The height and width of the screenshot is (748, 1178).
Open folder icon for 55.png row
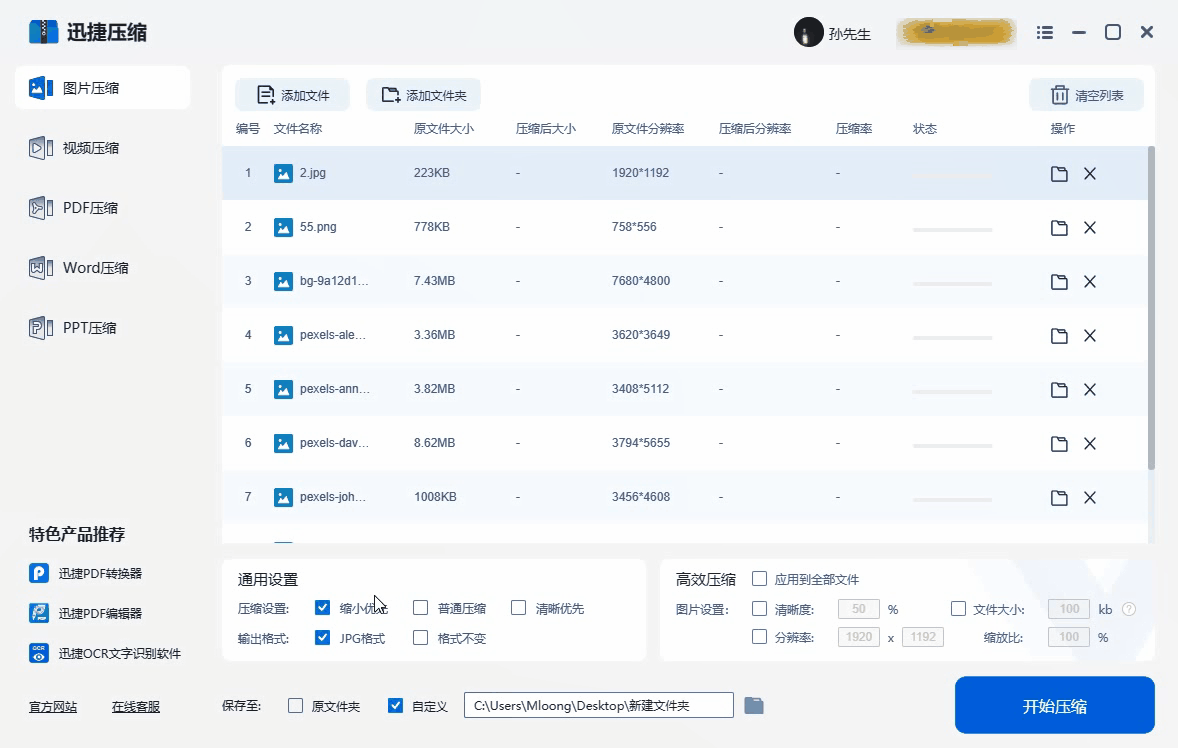pos(1059,228)
